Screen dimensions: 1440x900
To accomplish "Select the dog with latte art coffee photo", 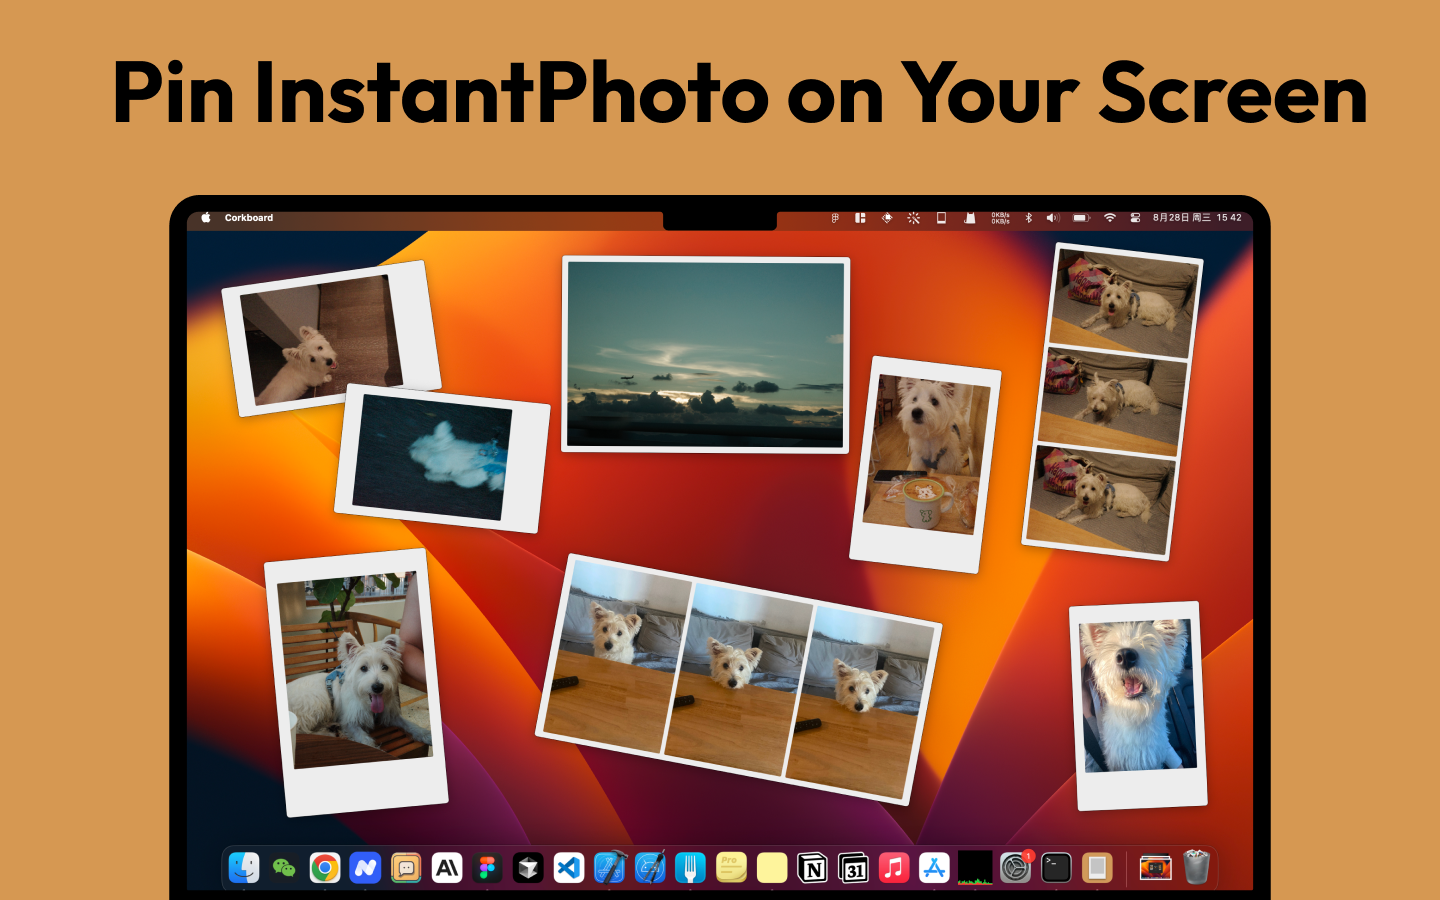I will click(925, 464).
